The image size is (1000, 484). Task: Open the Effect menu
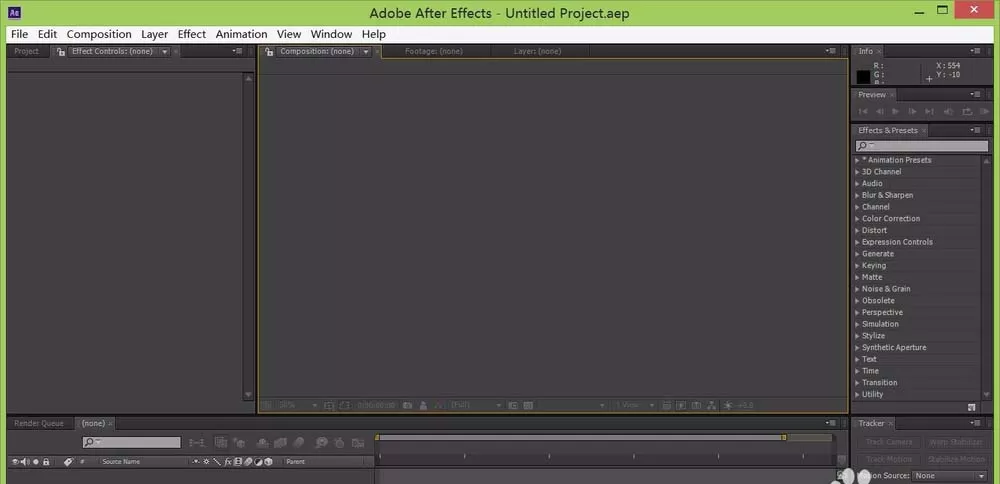coord(191,34)
